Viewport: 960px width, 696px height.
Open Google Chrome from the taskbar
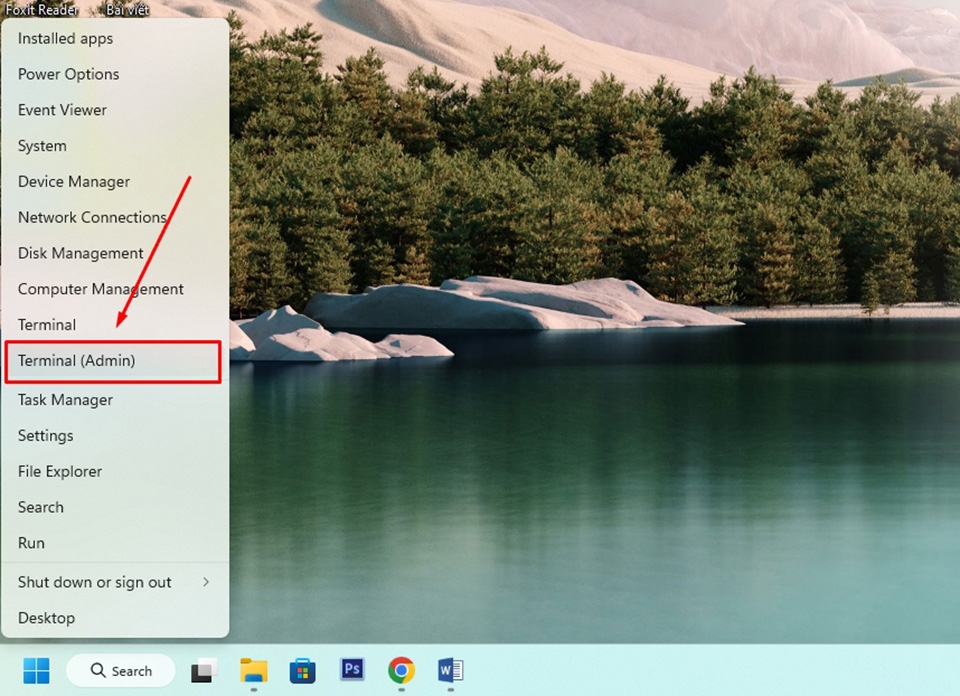tap(400, 670)
